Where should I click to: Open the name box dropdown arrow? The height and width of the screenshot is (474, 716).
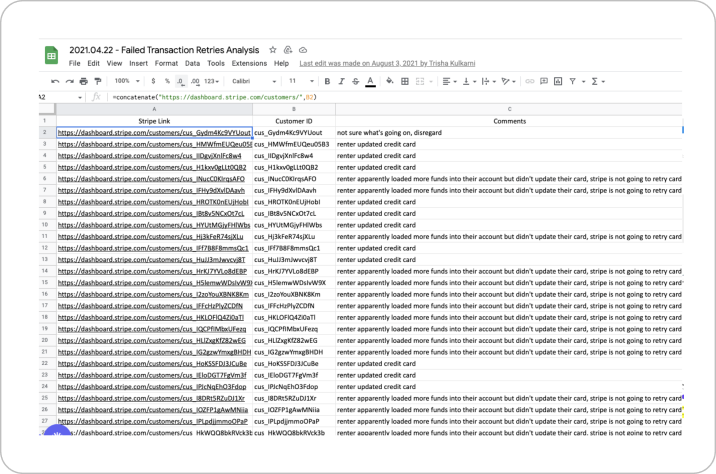80,97
